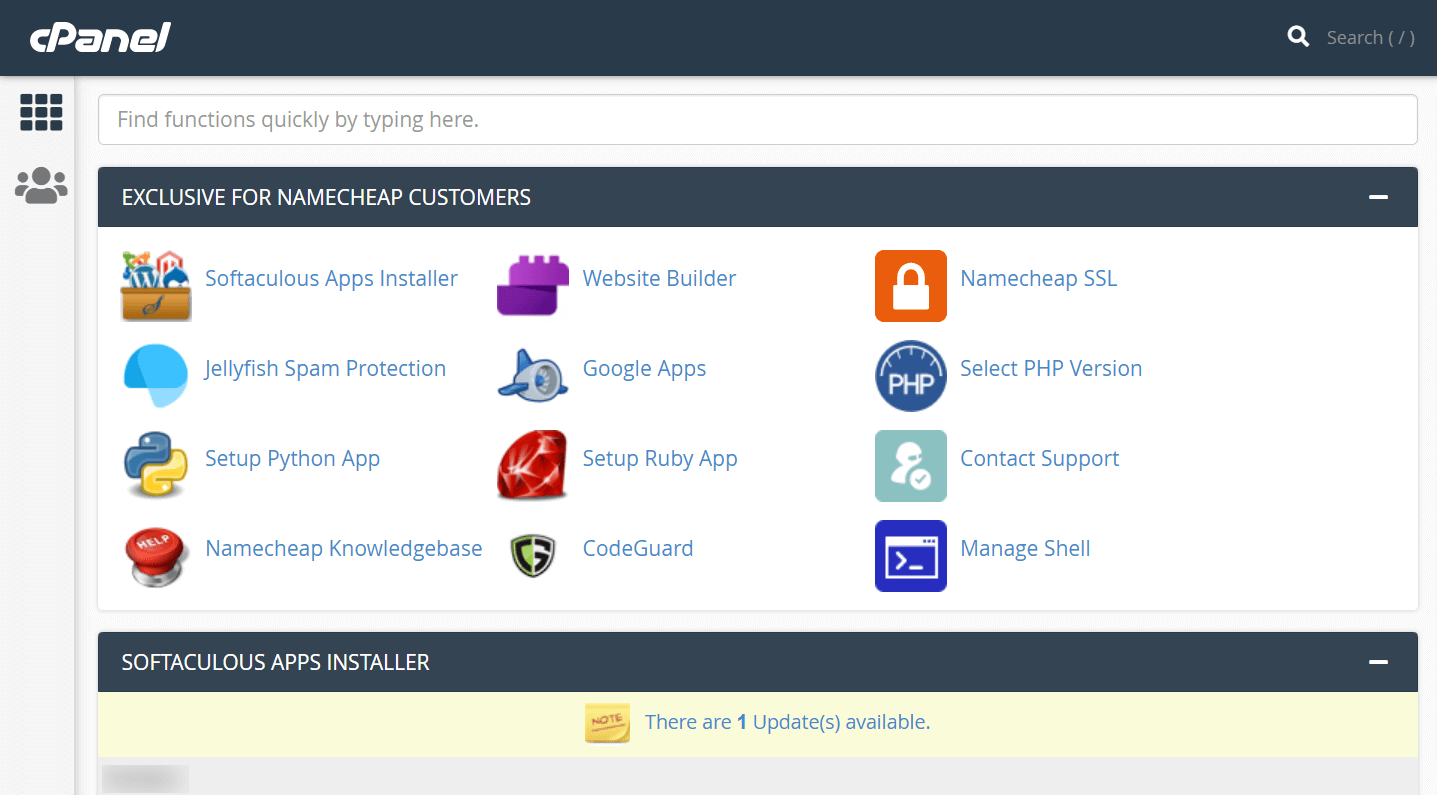Open the search magnifier in the top bar
Viewport: 1437px width, 795px height.
tap(1298, 36)
